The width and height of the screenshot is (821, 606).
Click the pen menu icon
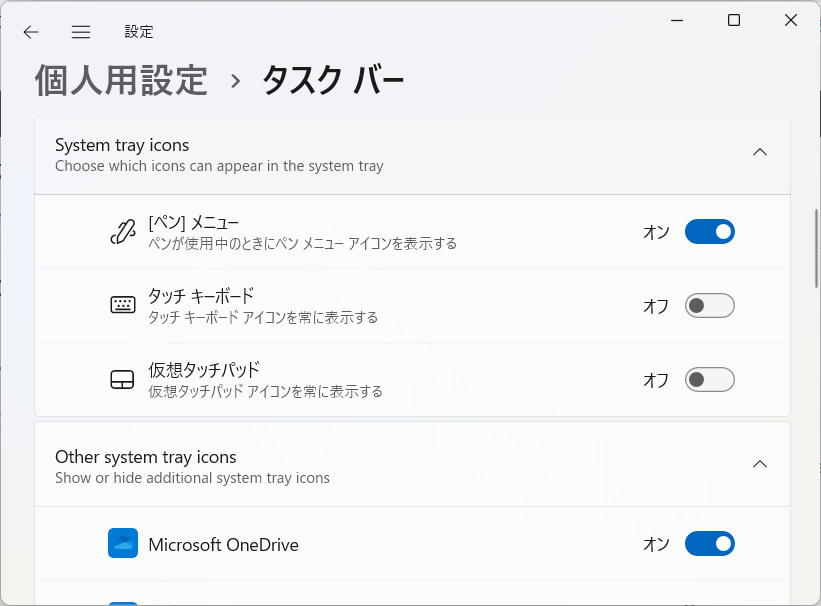pyautogui.click(x=123, y=232)
